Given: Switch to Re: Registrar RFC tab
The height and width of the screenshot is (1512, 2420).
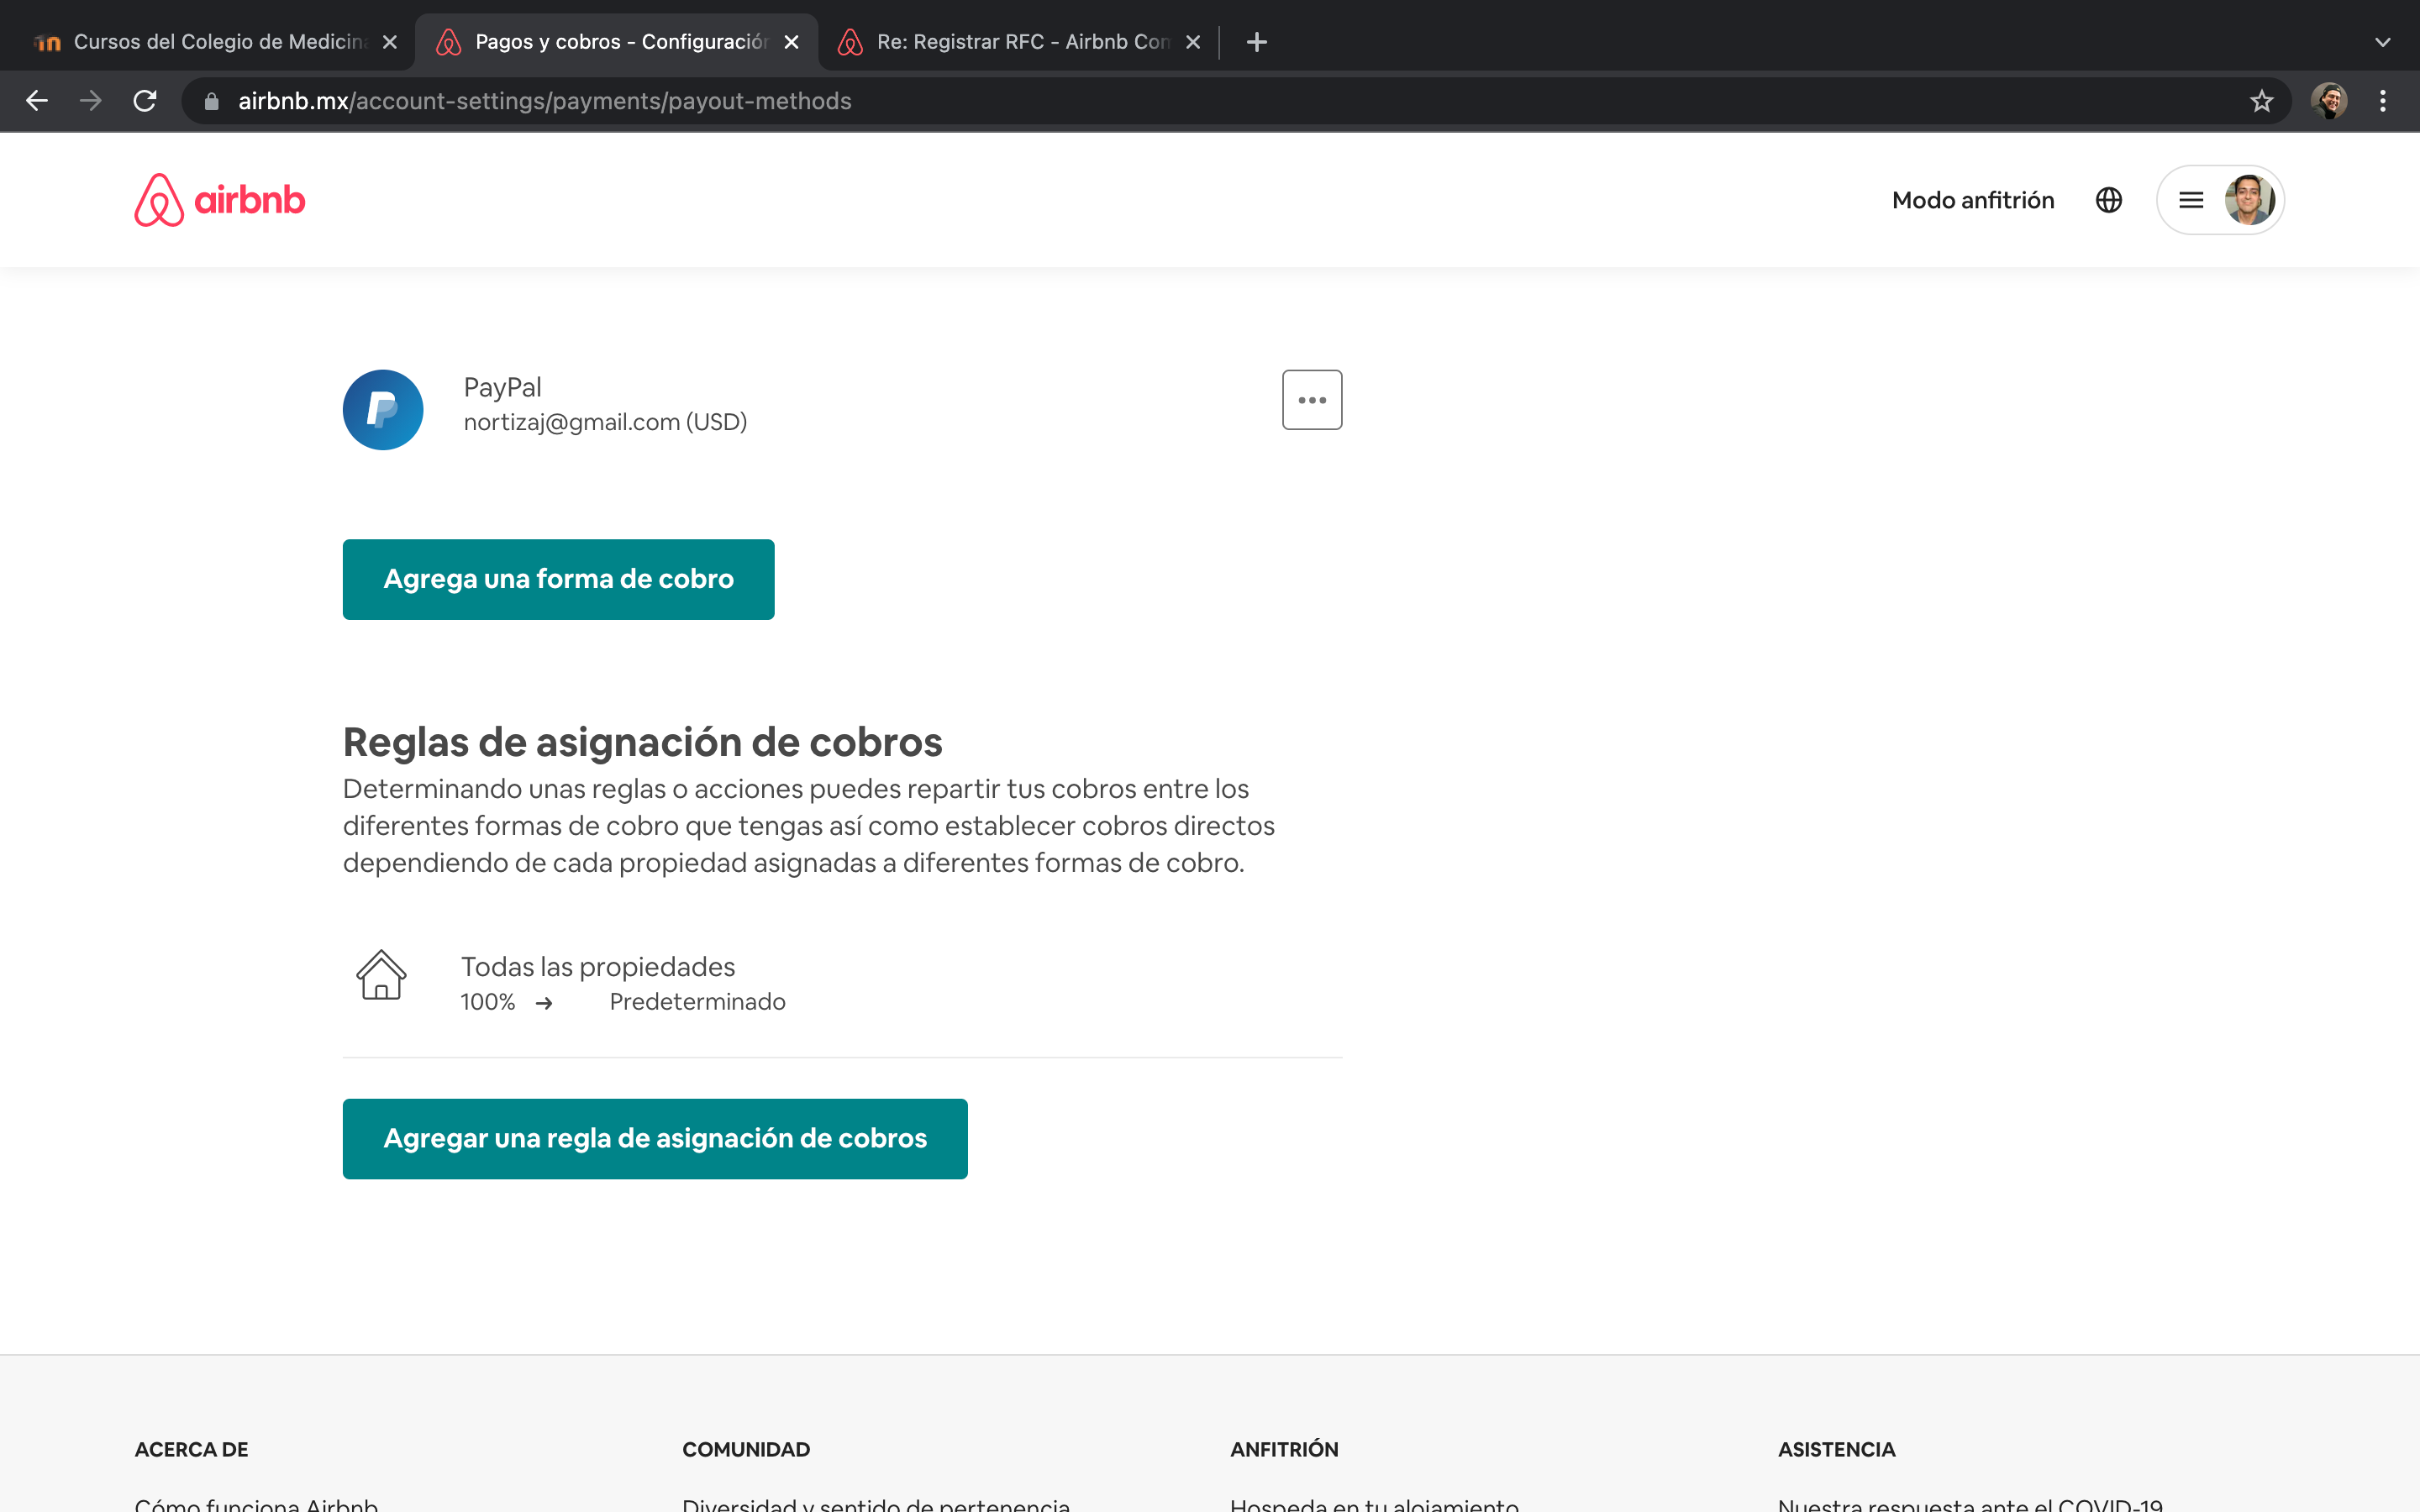Looking at the screenshot, I should 1010,42.
